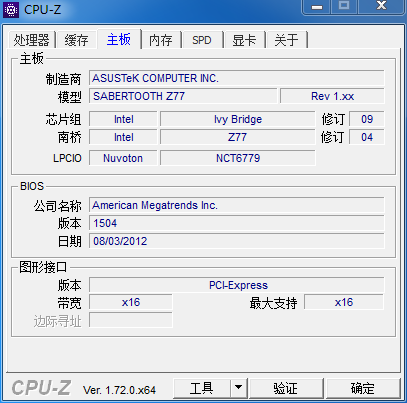
Task: Close the CPU-Z window
Action: click(381, 6)
